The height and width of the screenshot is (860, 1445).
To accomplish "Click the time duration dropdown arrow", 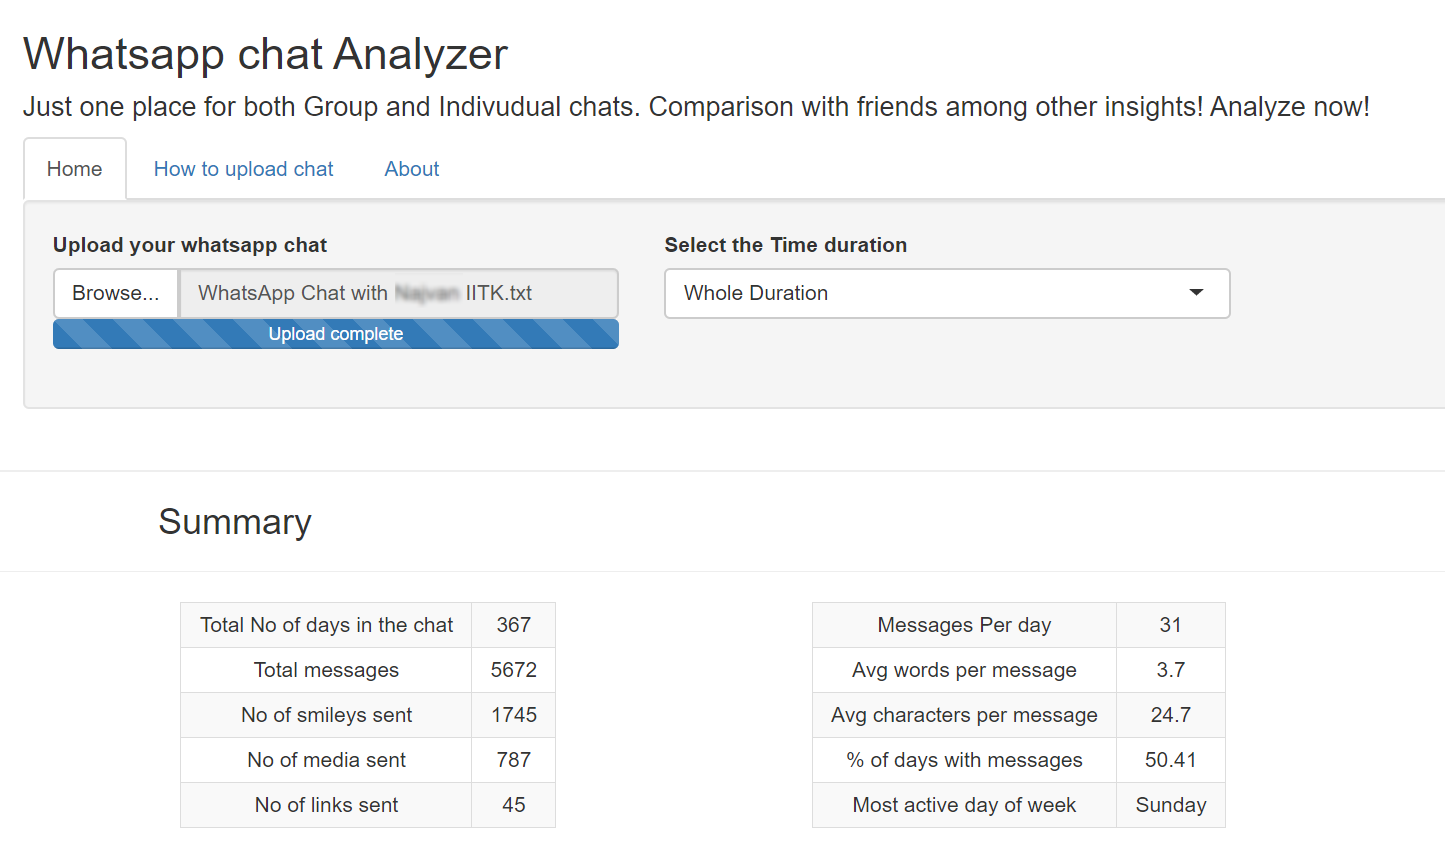I will 1196,293.
